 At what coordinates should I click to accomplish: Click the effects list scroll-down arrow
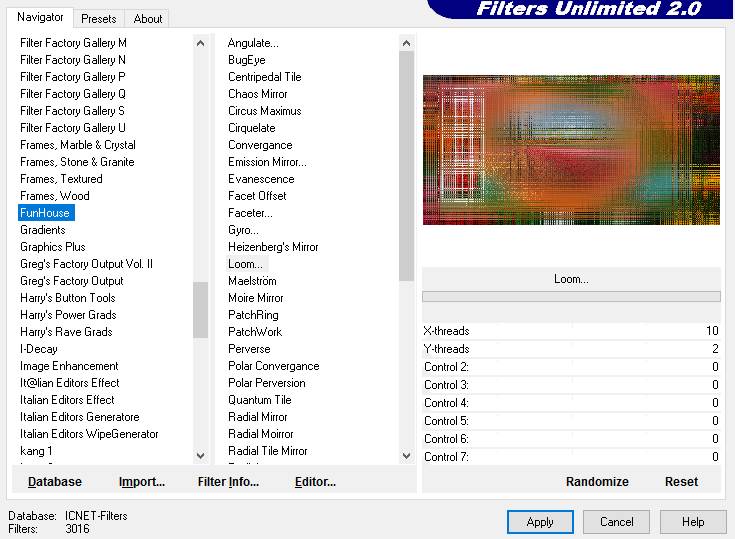click(x=406, y=456)
